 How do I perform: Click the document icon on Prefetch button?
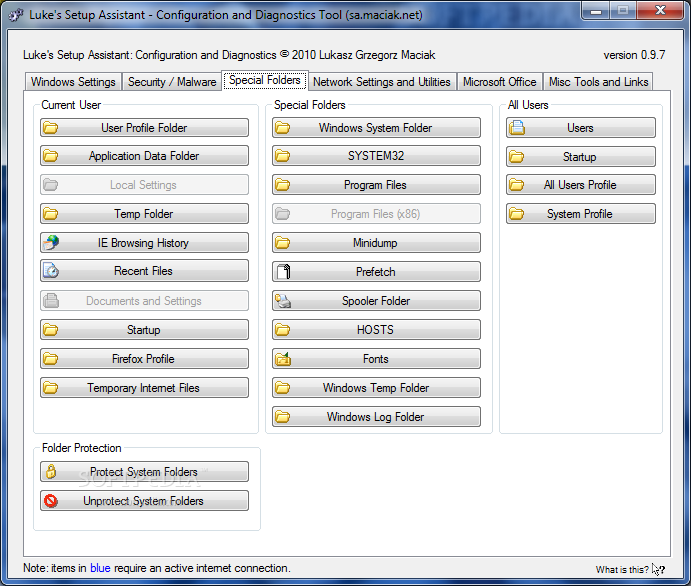[x=283, y=272]
